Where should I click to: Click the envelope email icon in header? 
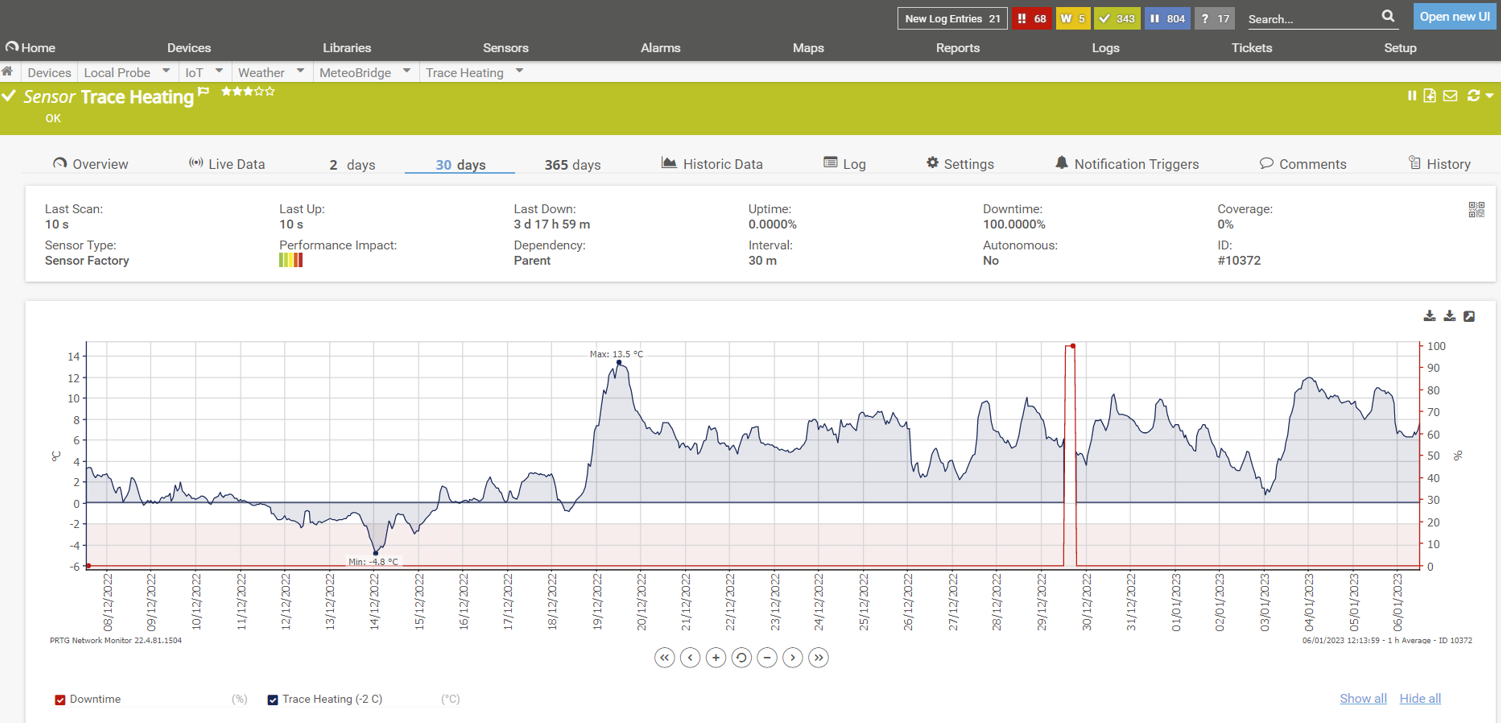[1450, 96]
